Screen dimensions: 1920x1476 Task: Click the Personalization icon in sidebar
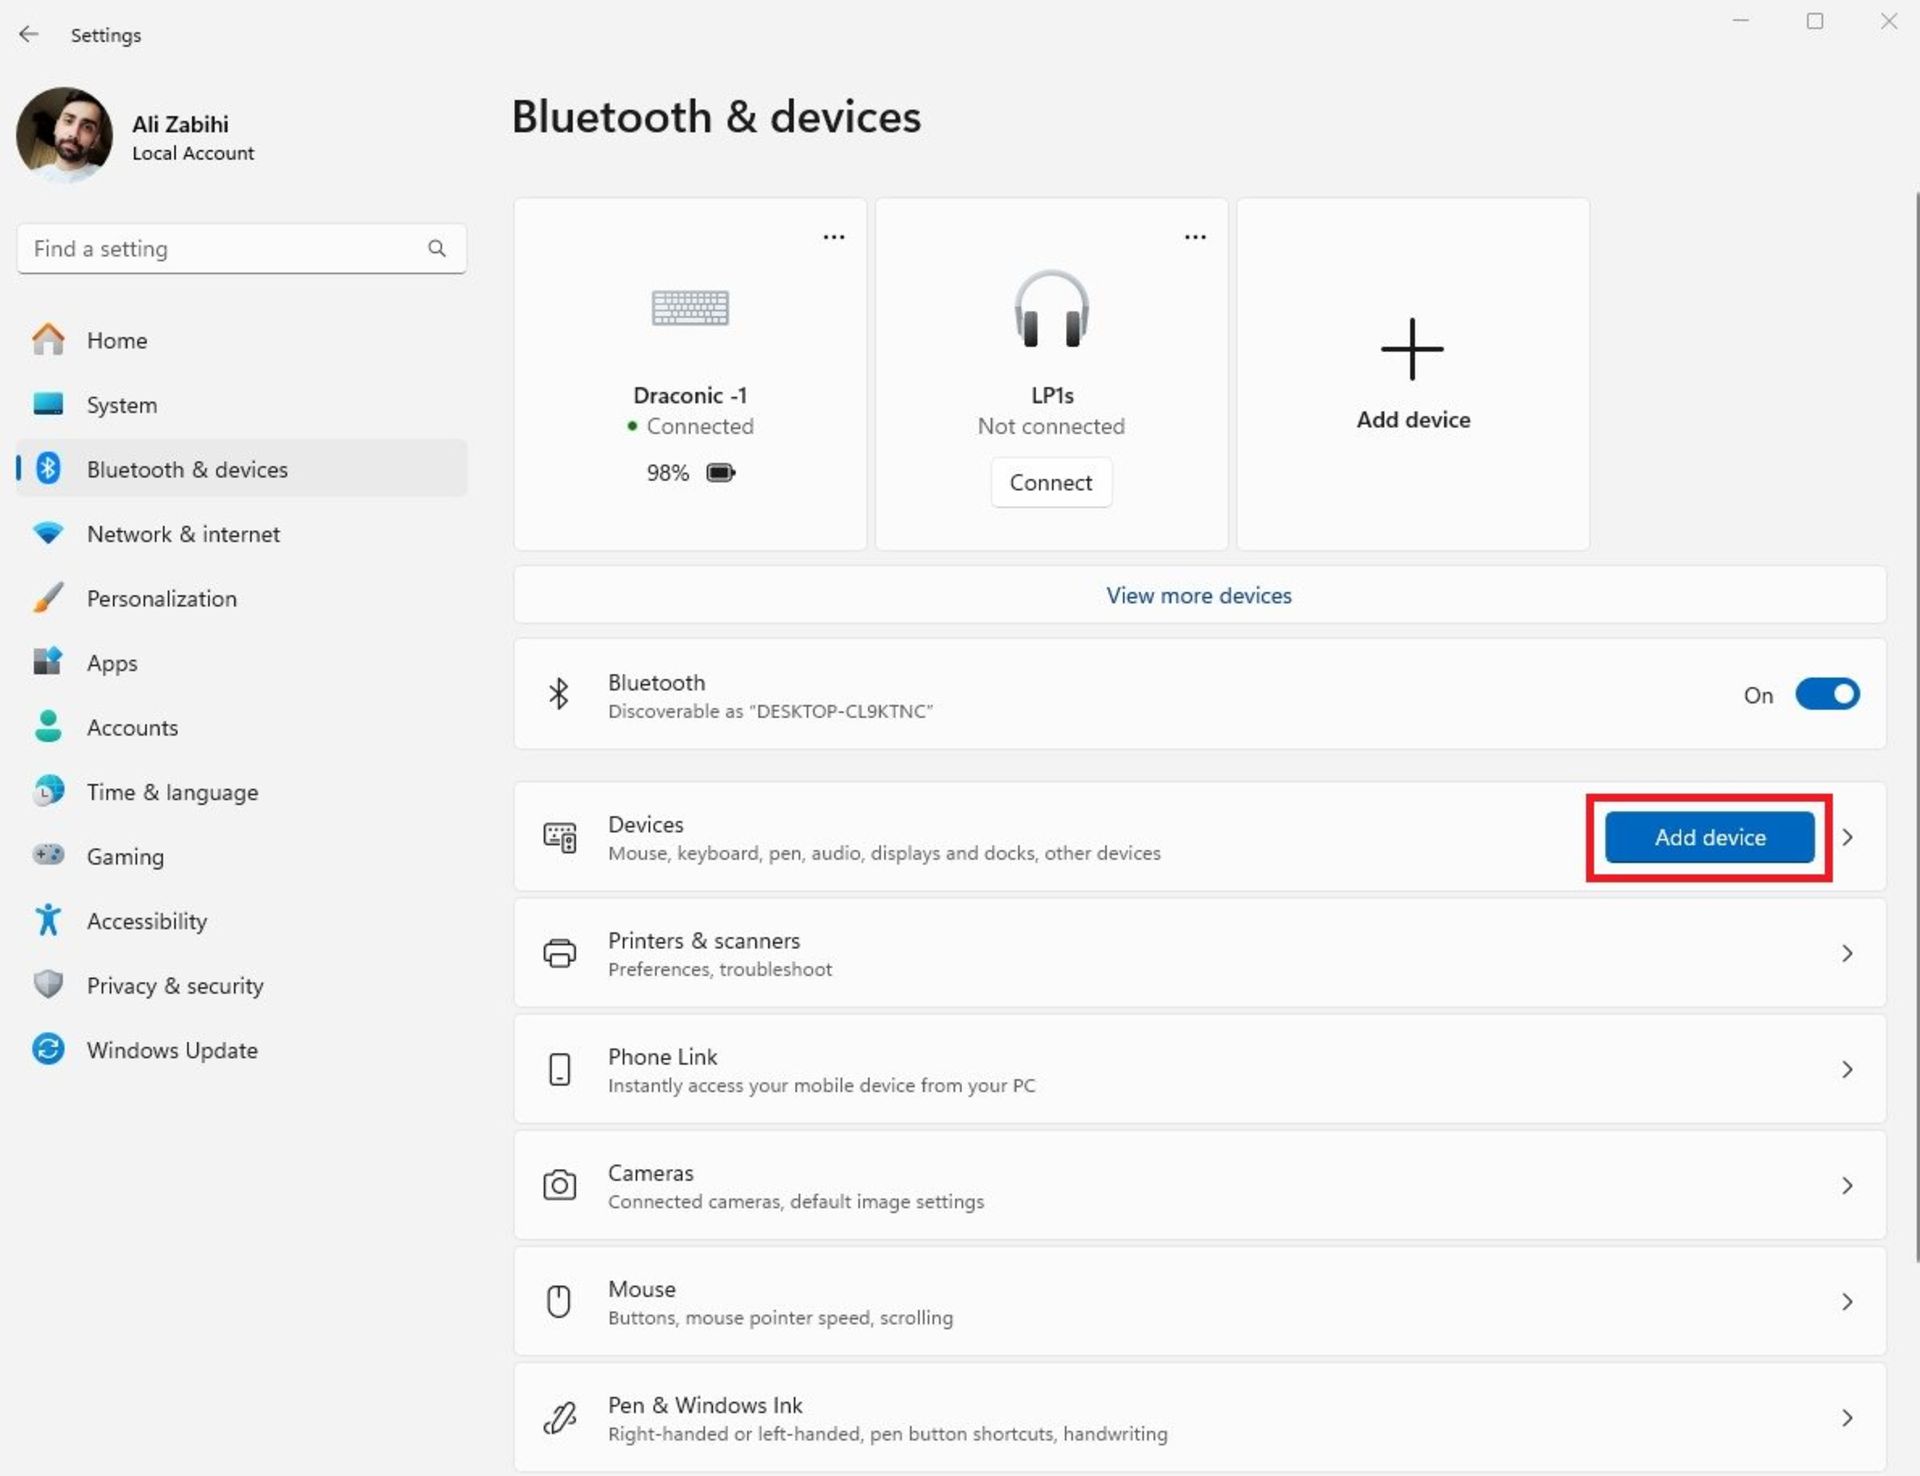pyautogui.click(x=45, y=597)
